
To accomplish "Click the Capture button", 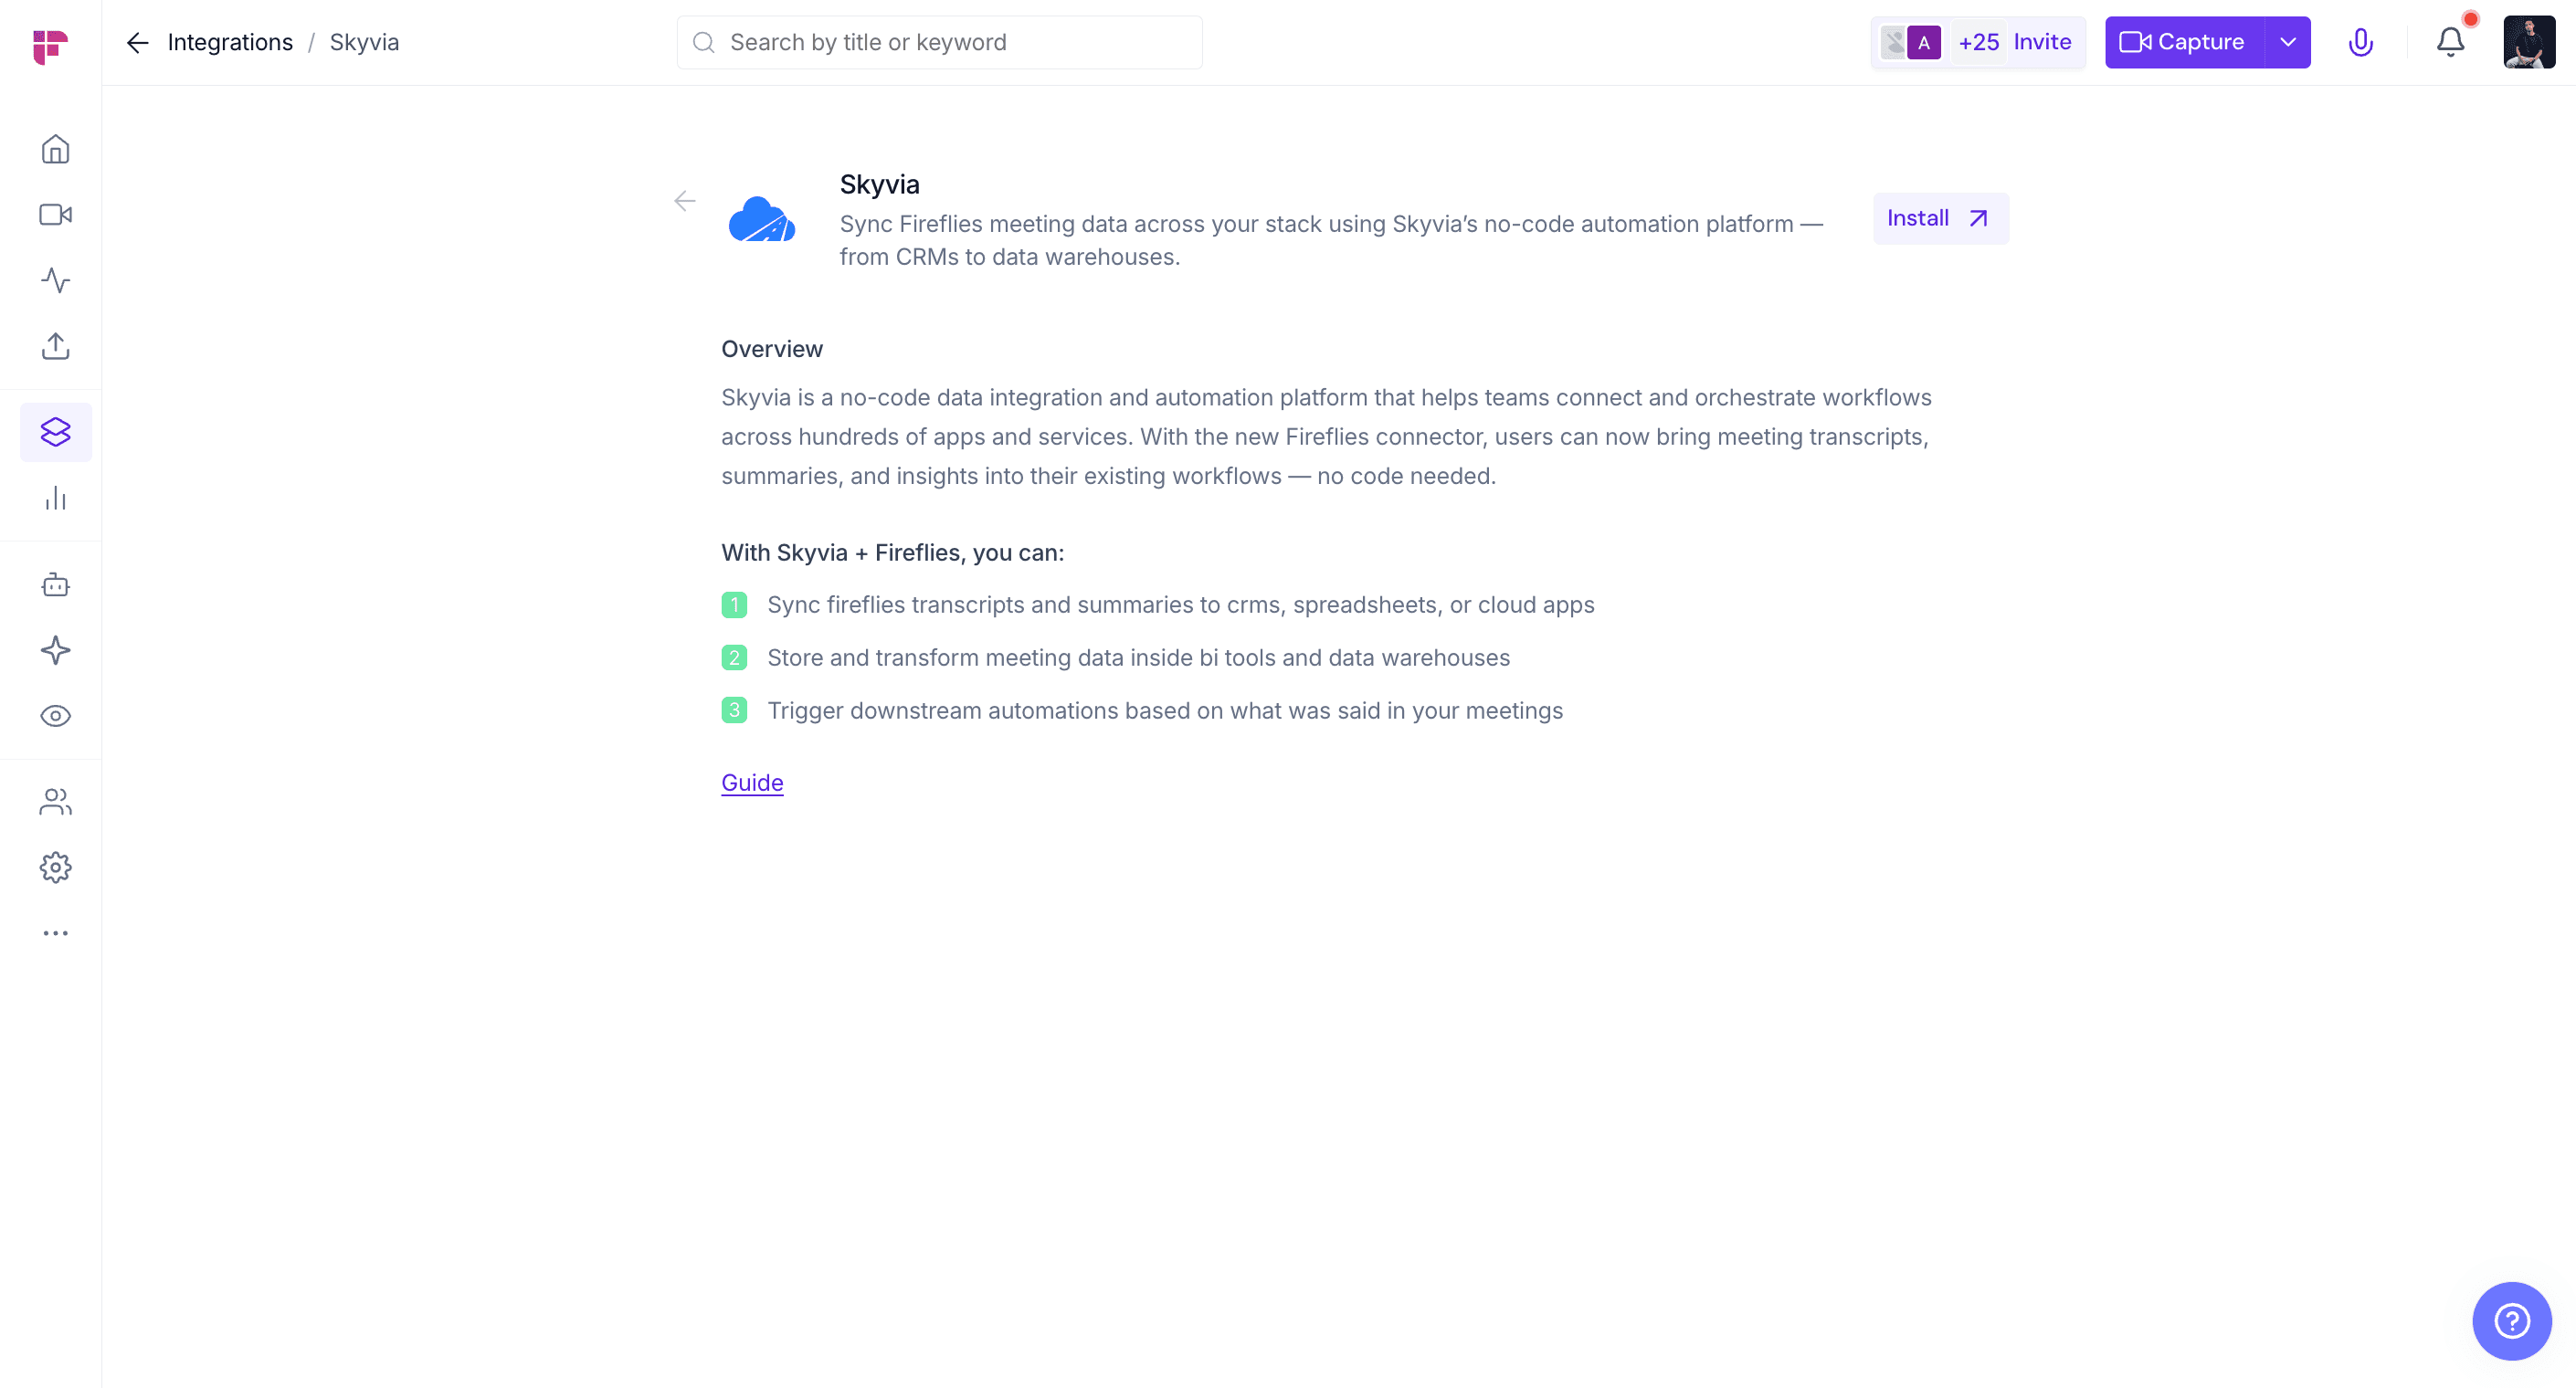I will pos(2183,42).
